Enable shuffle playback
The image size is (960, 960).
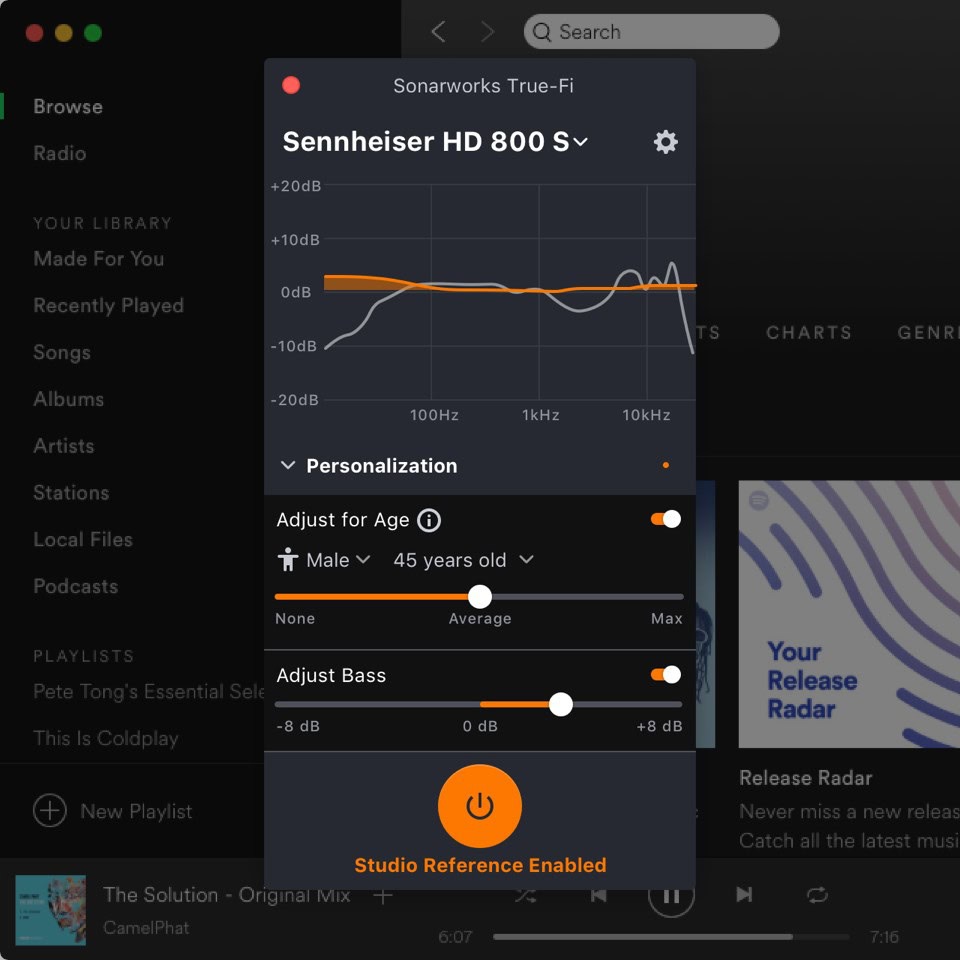tap(526, 895)
